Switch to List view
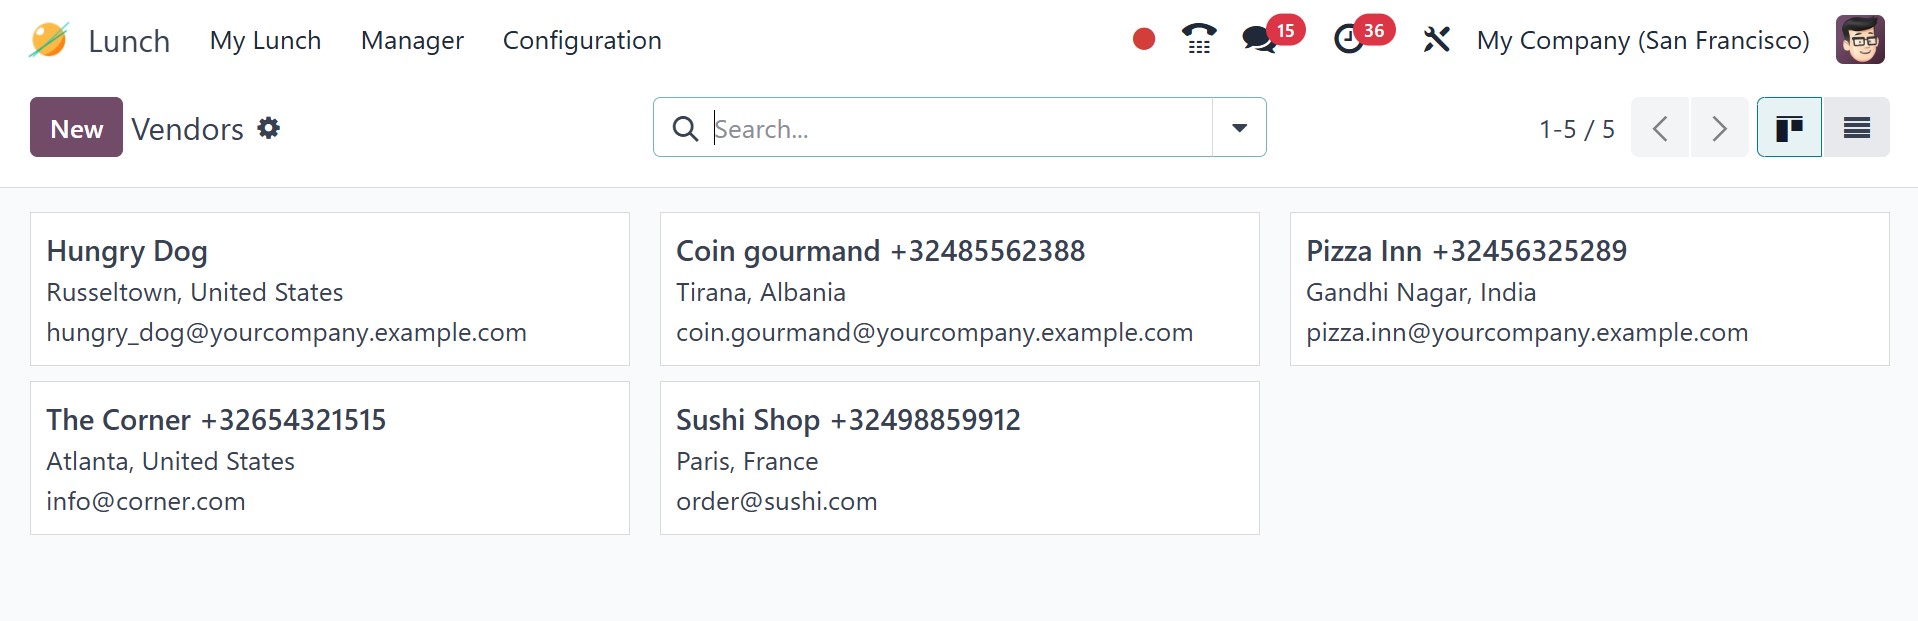The height and width of the screenshot is (621, 1918). point(1856,128)
